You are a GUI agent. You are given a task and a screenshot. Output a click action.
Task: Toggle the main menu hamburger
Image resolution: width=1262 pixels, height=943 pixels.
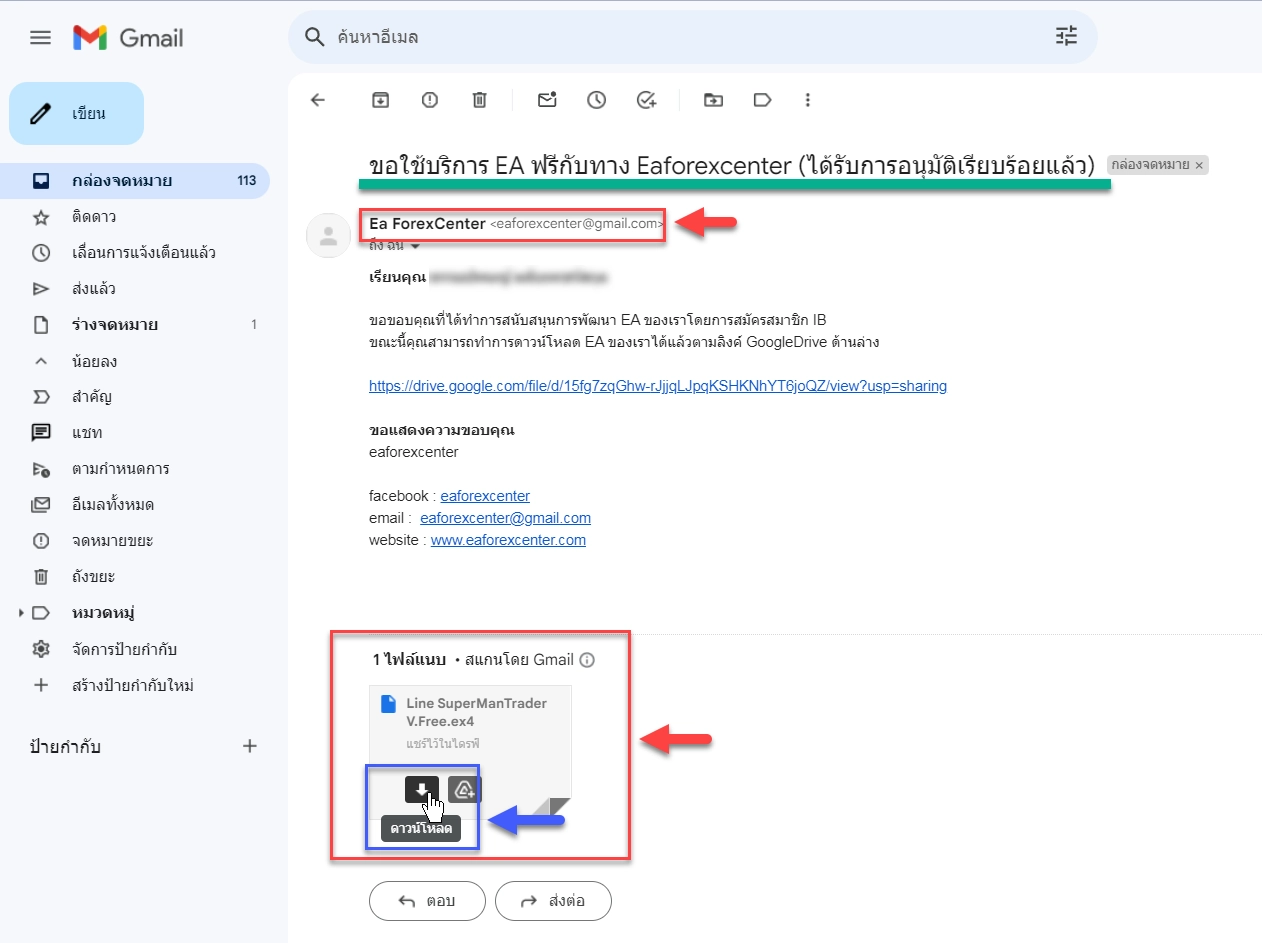click(x=40, y=38)
